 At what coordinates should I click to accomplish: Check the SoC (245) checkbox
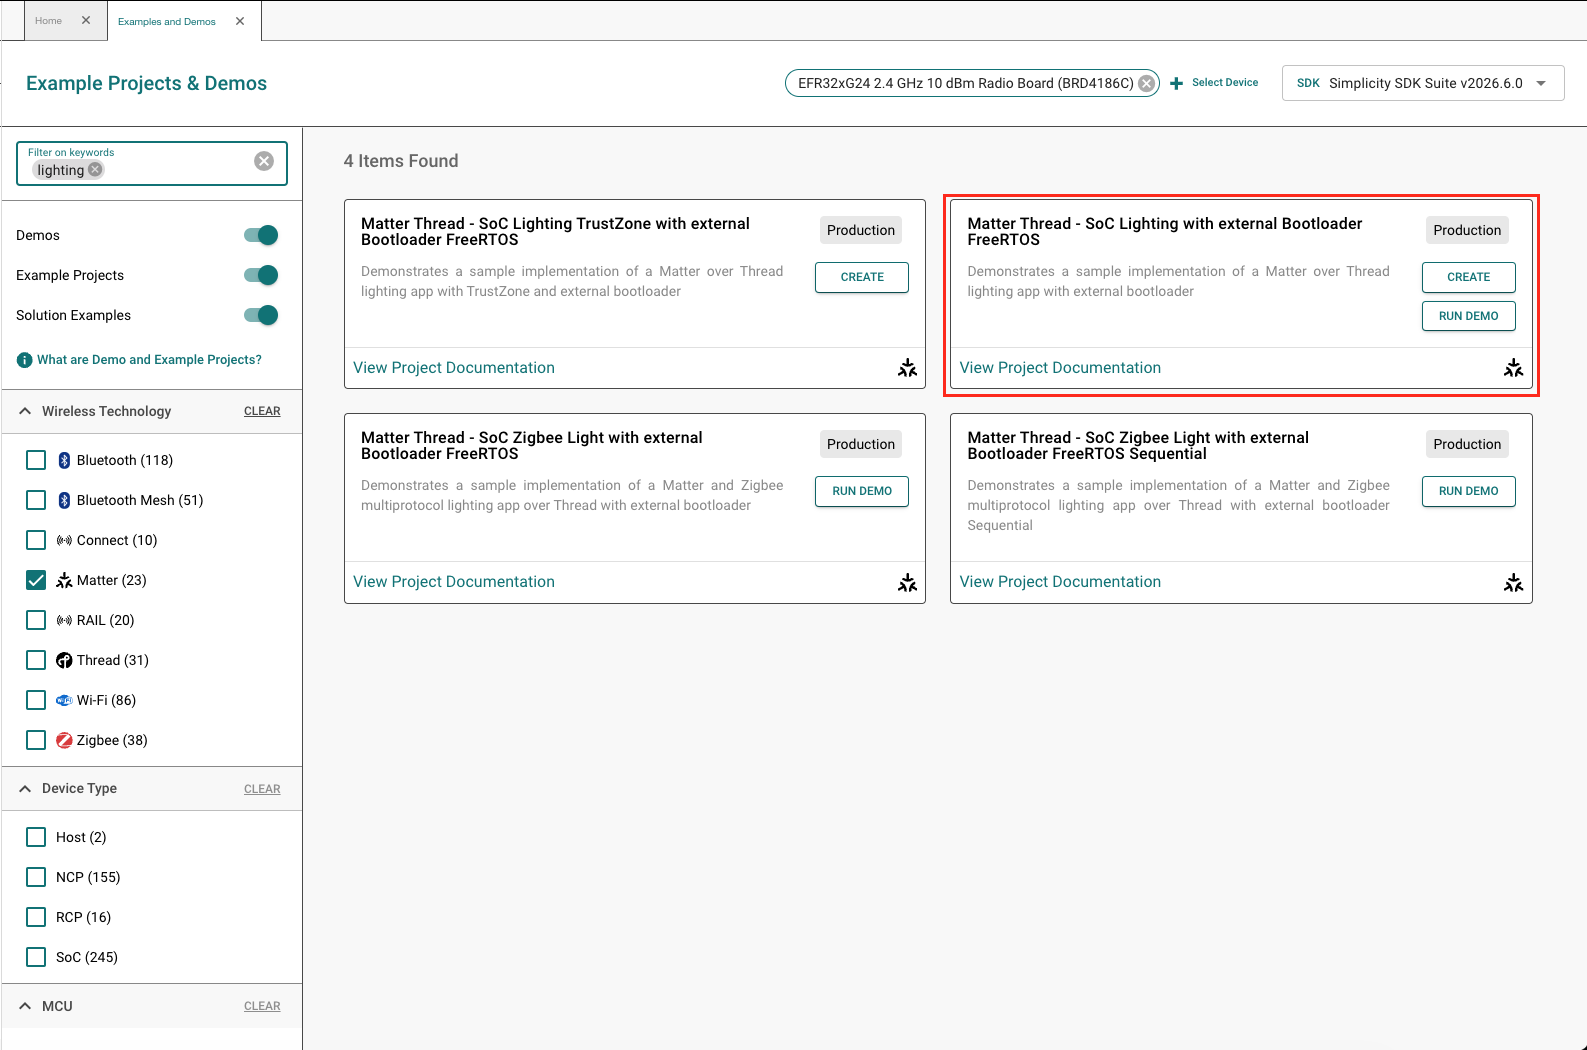36,957
